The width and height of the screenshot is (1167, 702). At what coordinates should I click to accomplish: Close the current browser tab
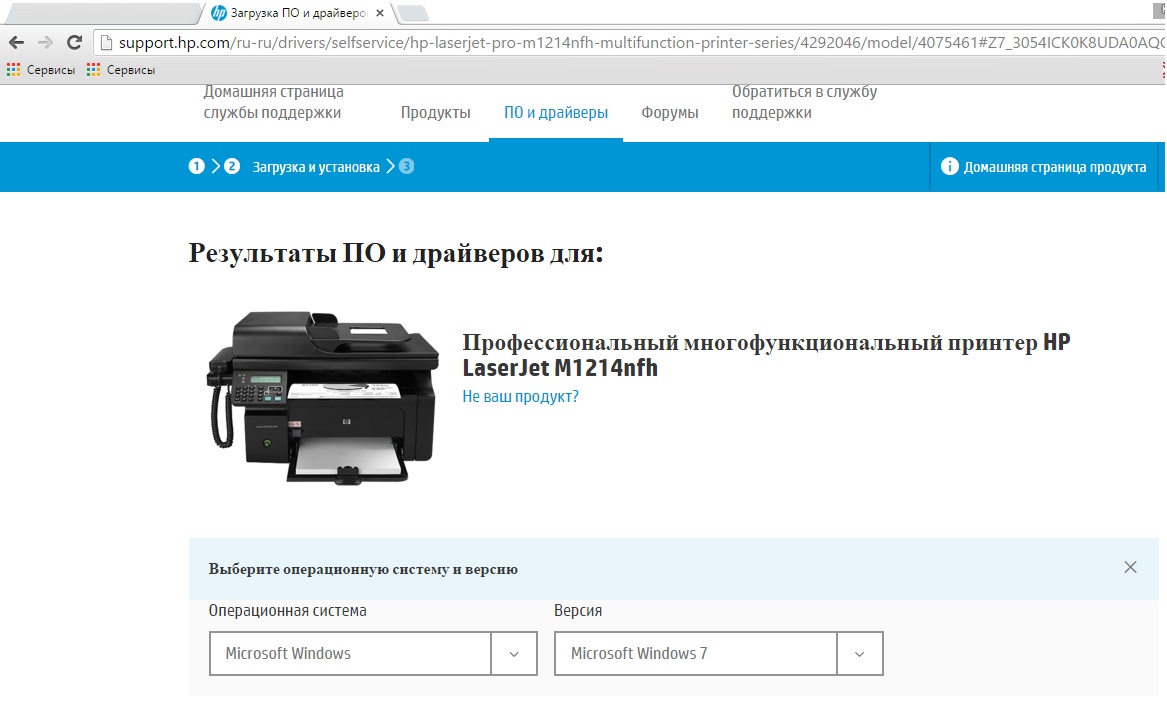pyautogui.click(x=379, y=13)
